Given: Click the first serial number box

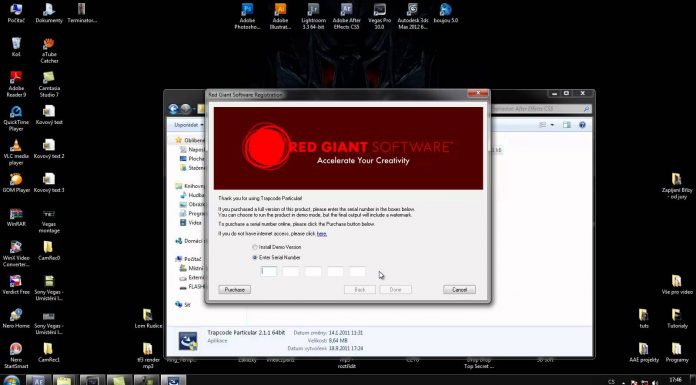Looking at the screenshot, I should tap(269, 271).
